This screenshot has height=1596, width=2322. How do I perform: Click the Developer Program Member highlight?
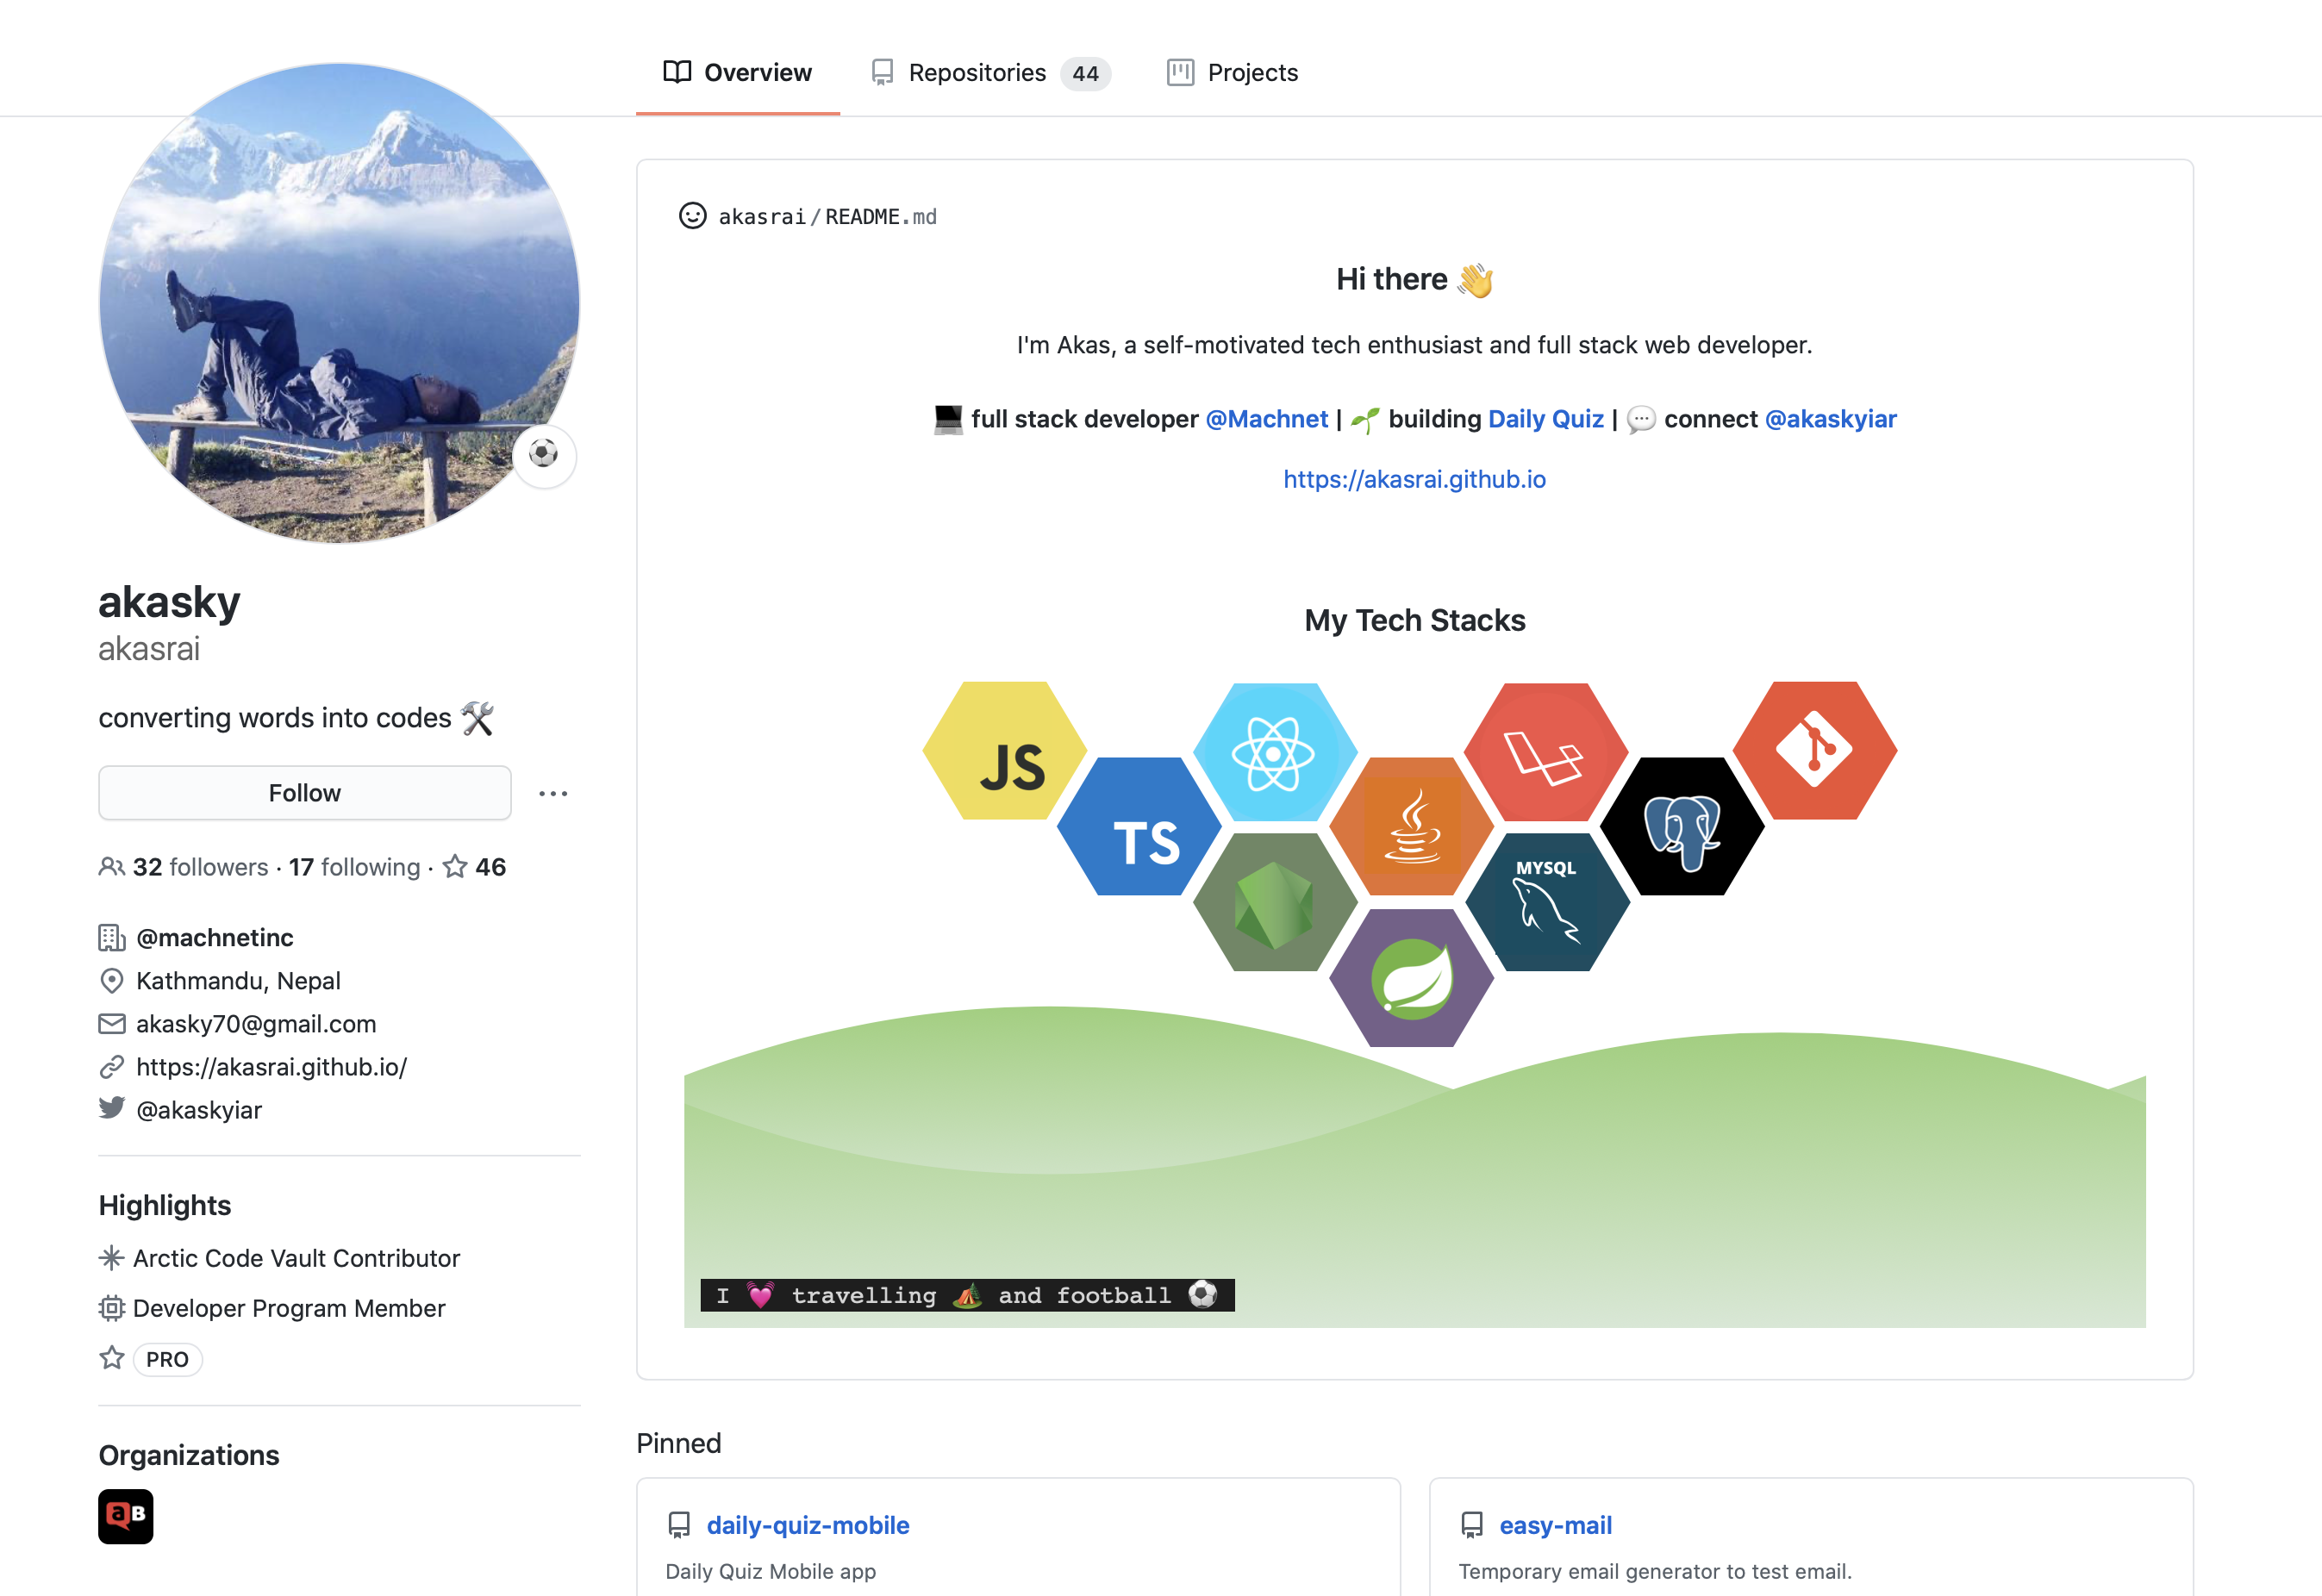click(x=290, y=1306)
